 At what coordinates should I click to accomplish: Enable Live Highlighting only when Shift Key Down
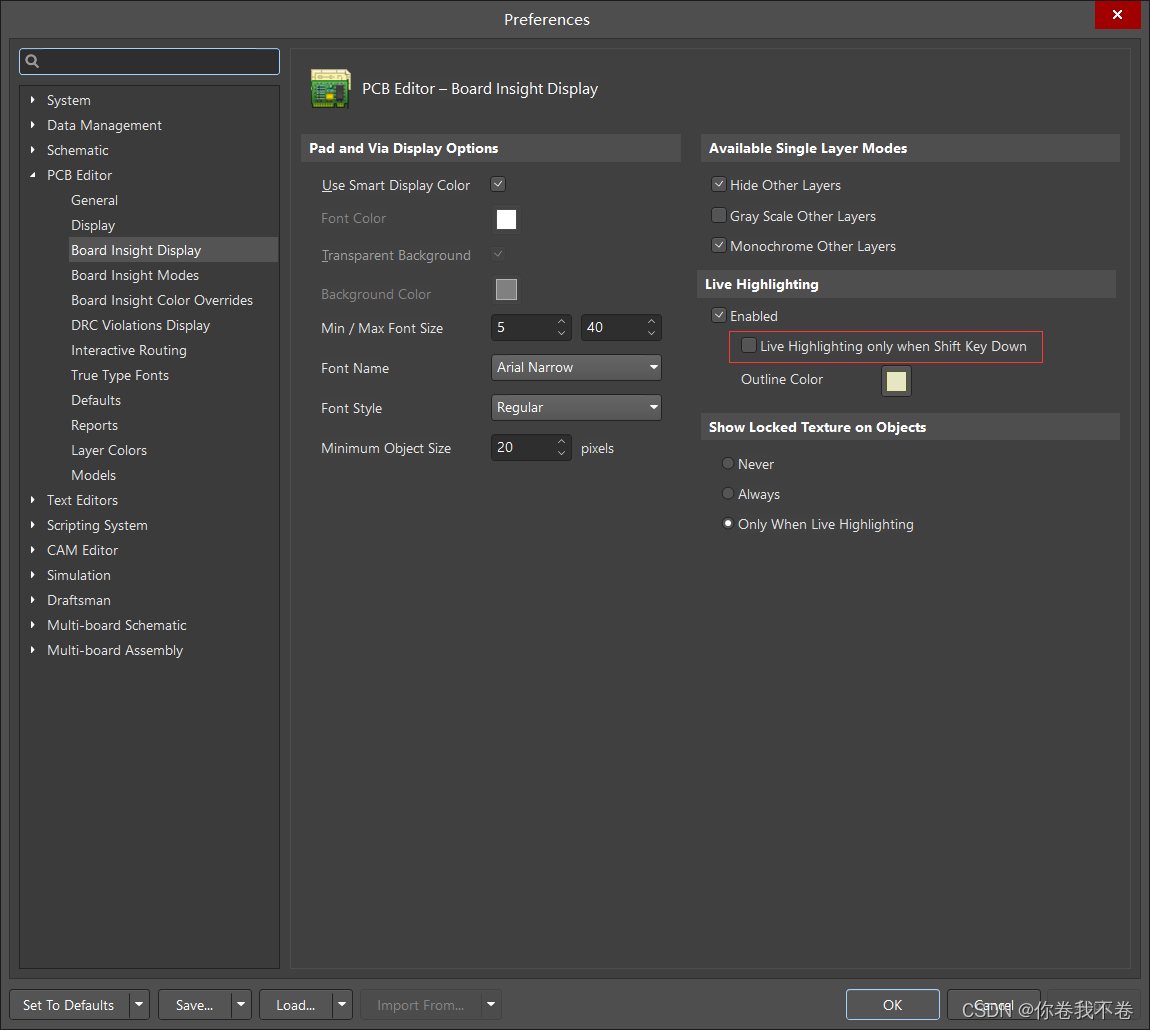(x=749, y=346)
